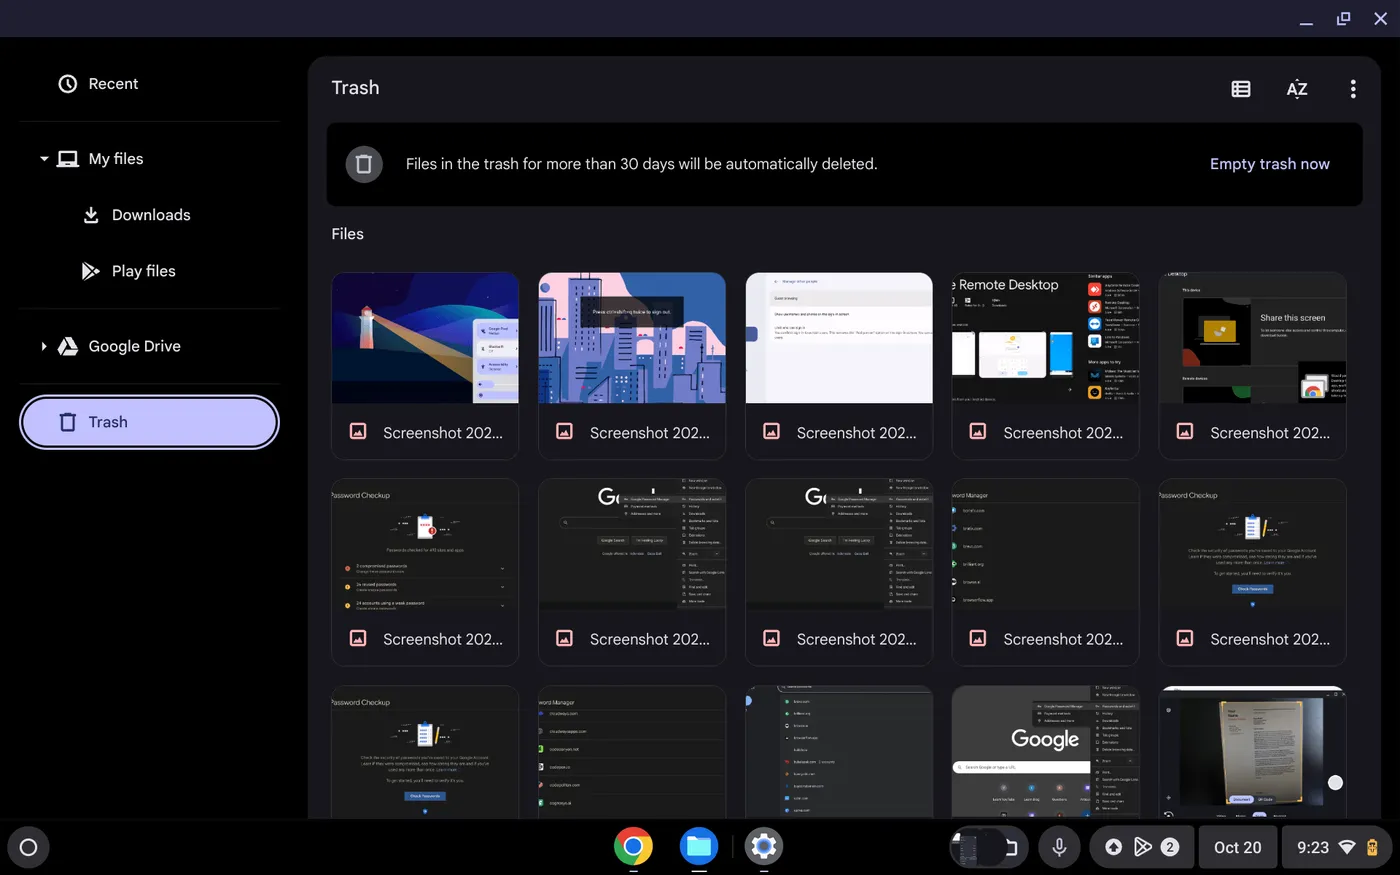Image resolution: width=1400 pixels, height=875 pixels.
Task: Select the My files label in sidebar
Action: tap(116, 159)
